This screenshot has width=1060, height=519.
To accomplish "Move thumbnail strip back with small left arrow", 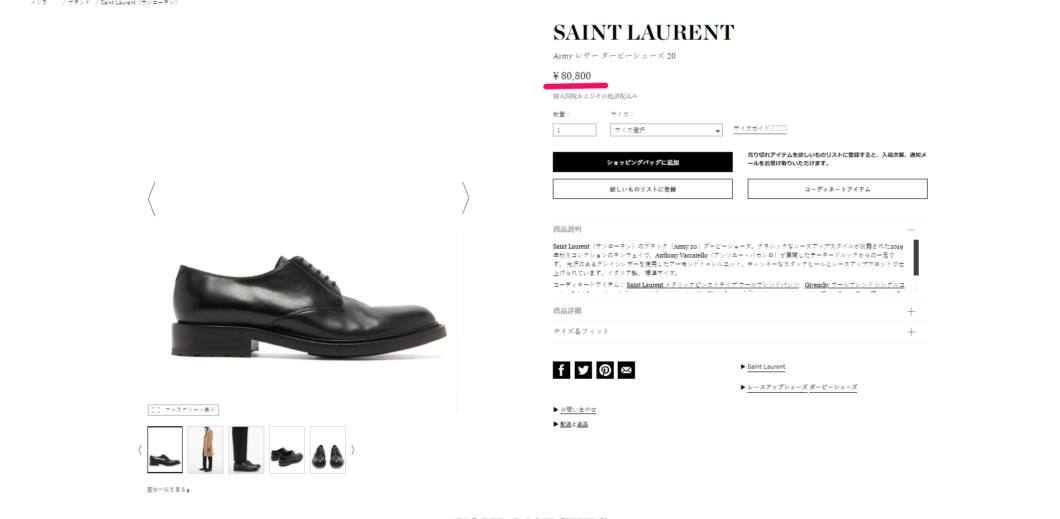I will pyautogui.click(x=140, y=449).
